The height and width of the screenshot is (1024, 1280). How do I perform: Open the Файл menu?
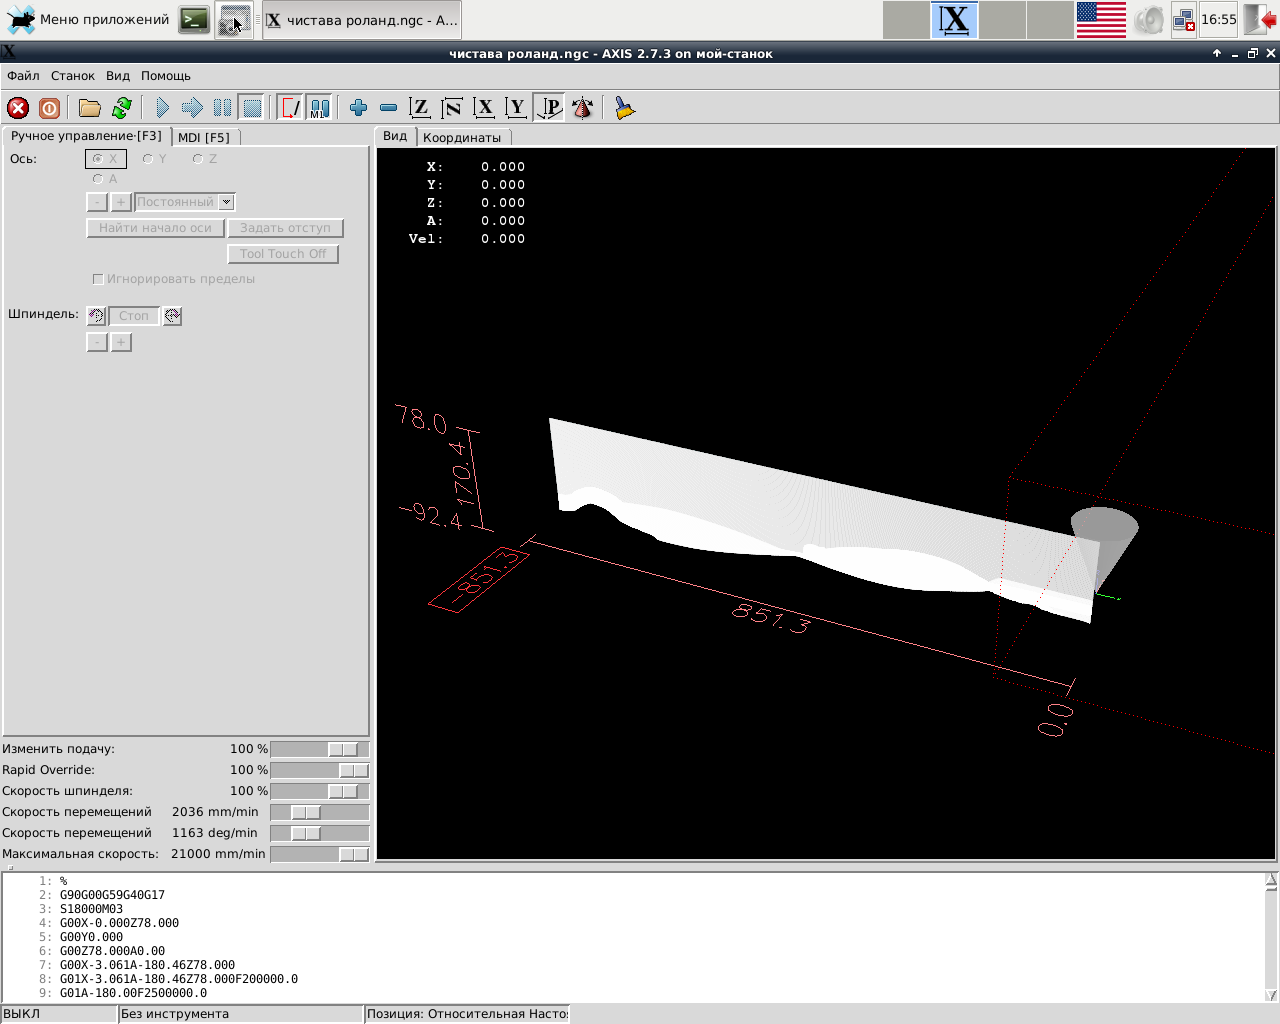click(23, 76)
